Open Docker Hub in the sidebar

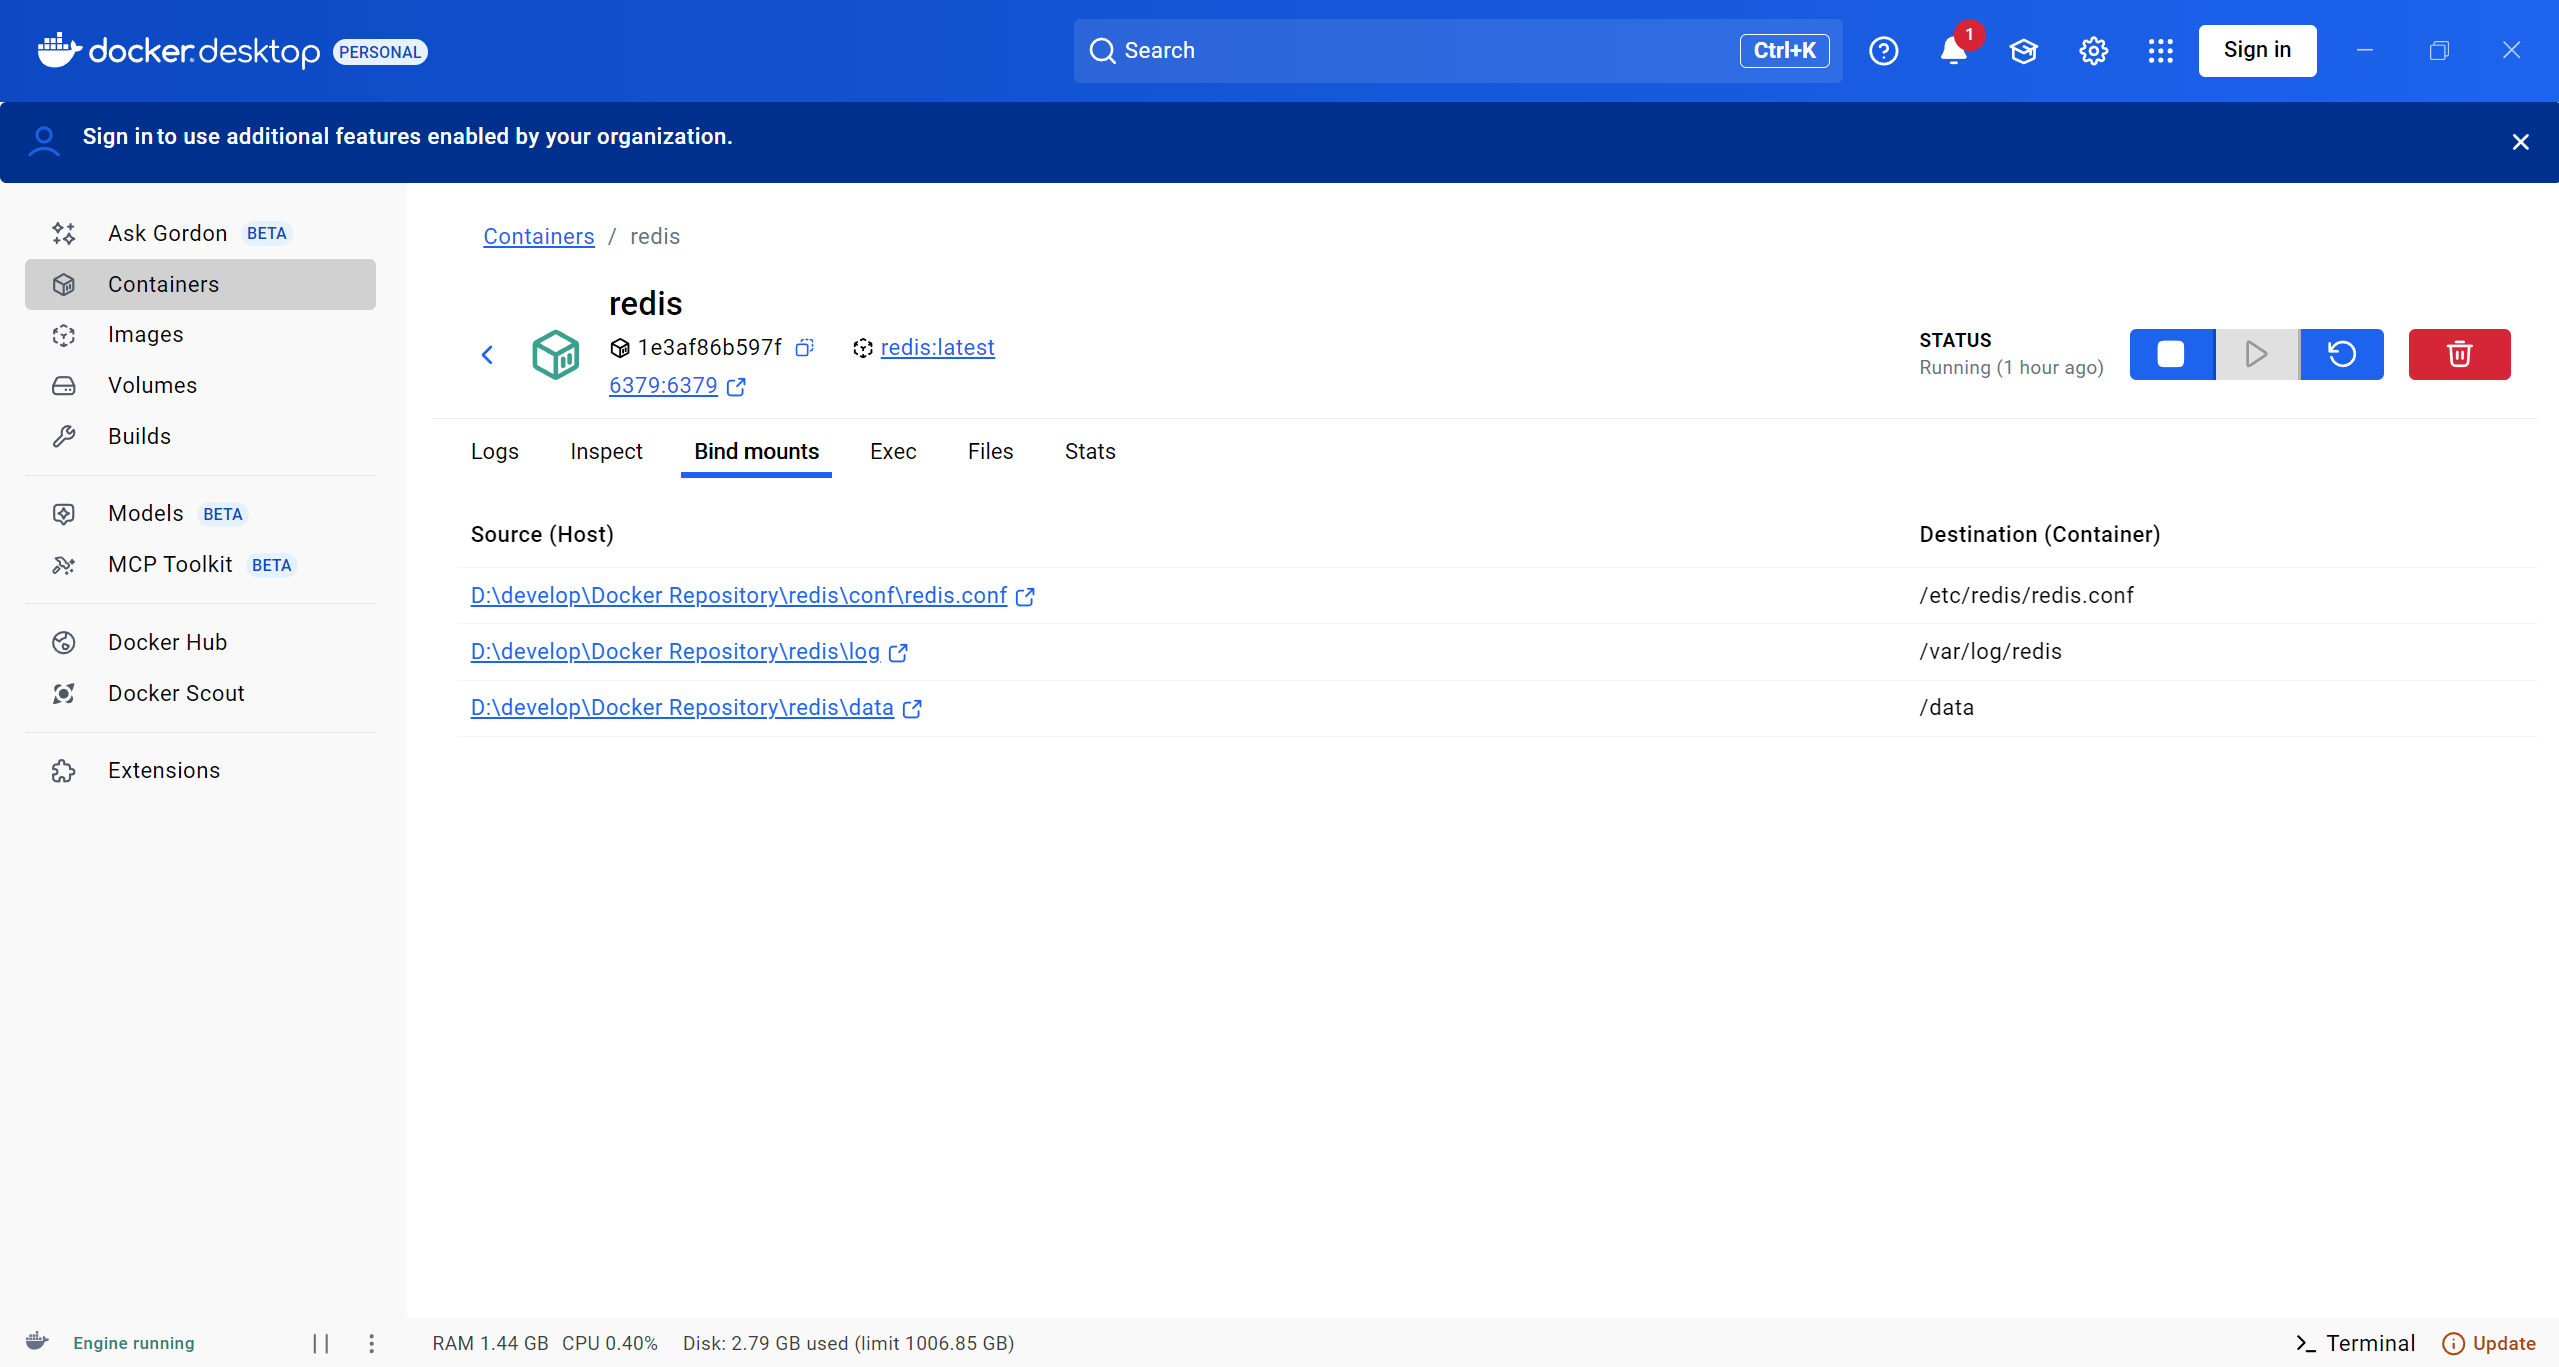coord(200,643)
